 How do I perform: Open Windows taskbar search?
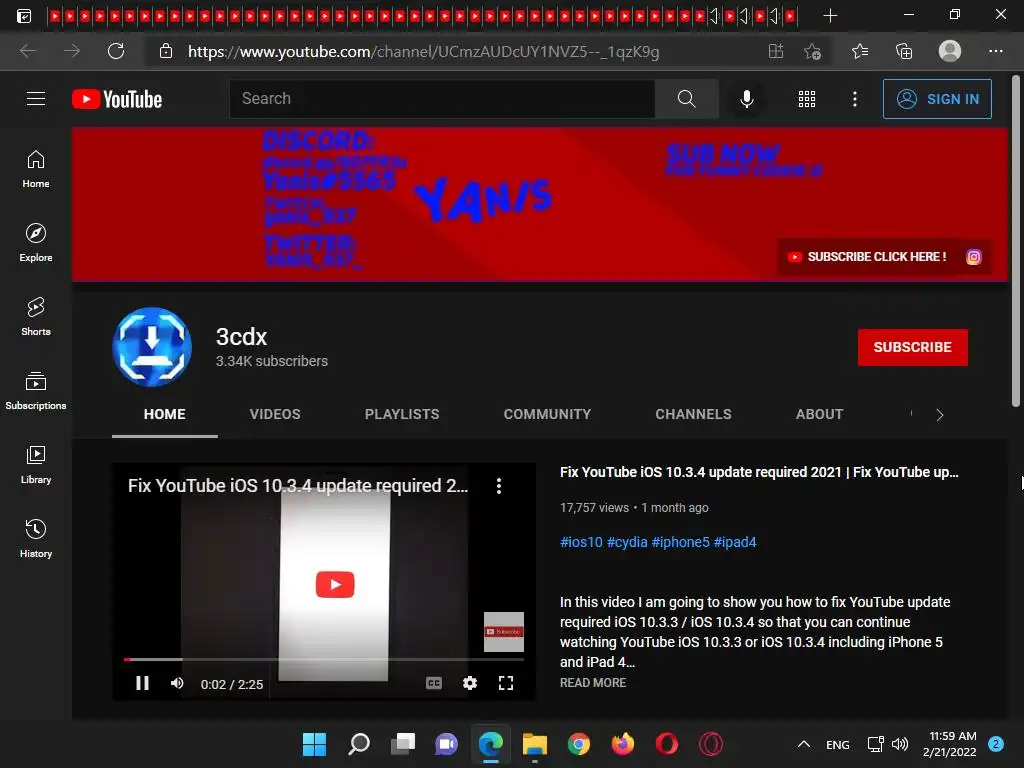pos(359,744)
